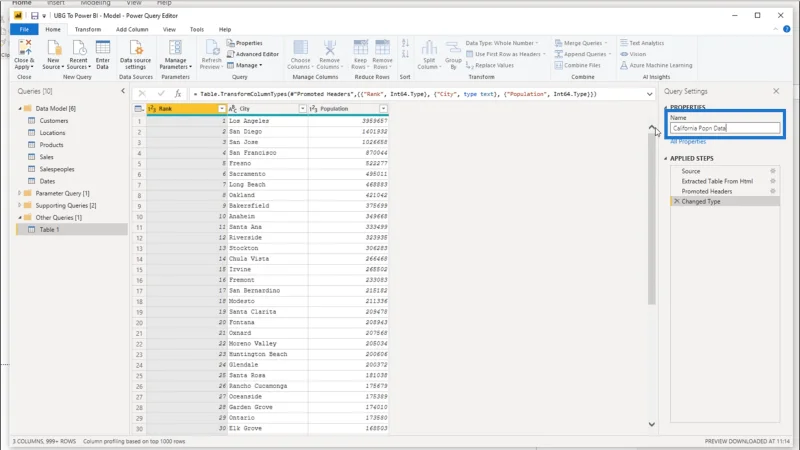Collapse Applied Steps section
Viewport: 800px width, 450px height.
[665, 159]
